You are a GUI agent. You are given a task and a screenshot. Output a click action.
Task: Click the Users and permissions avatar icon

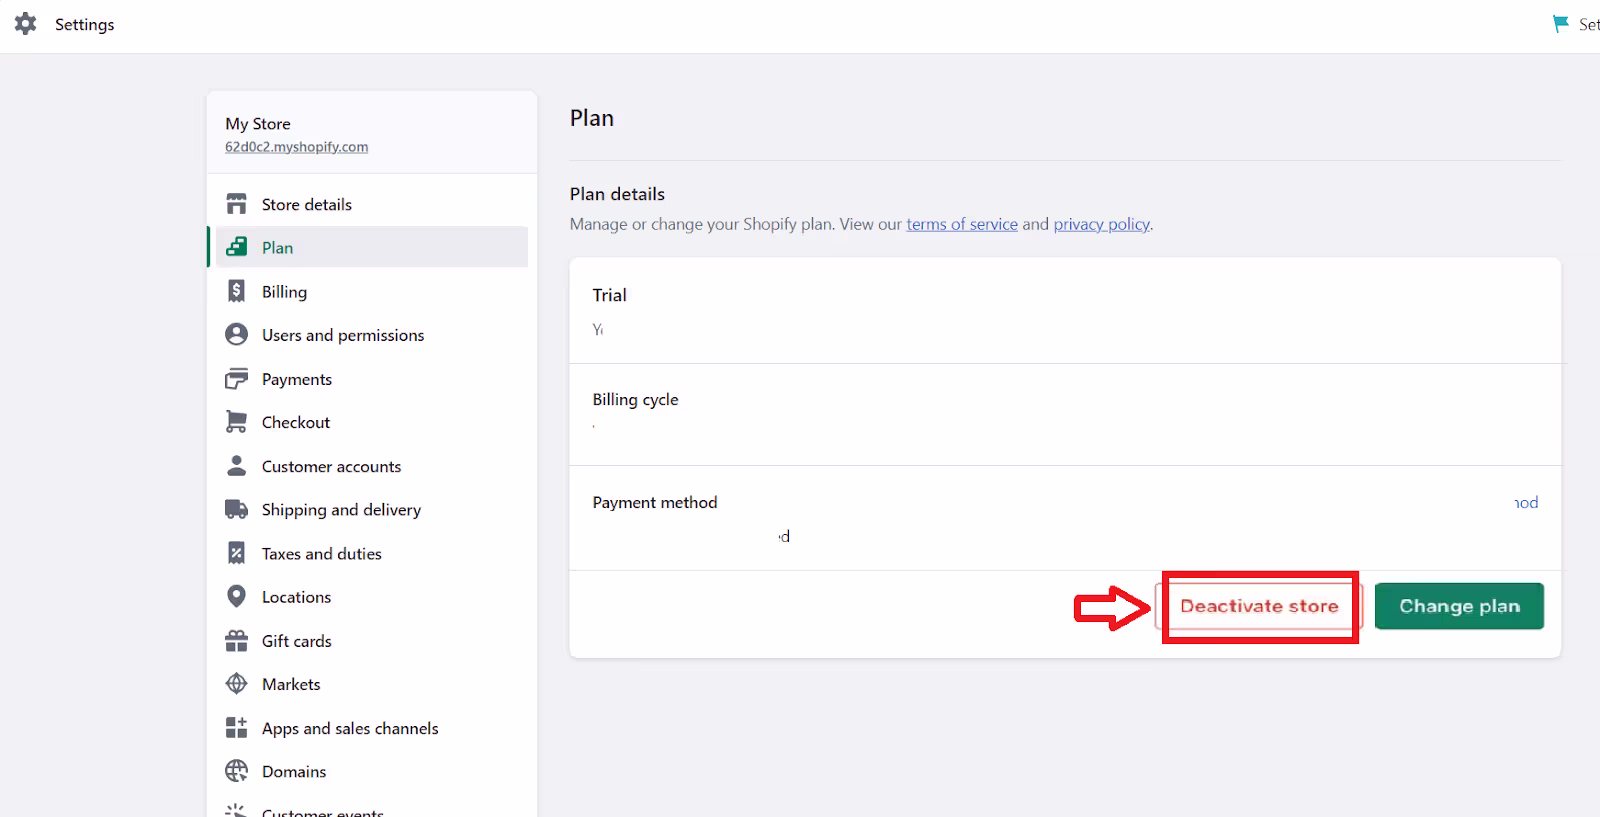tap(236, 334)
